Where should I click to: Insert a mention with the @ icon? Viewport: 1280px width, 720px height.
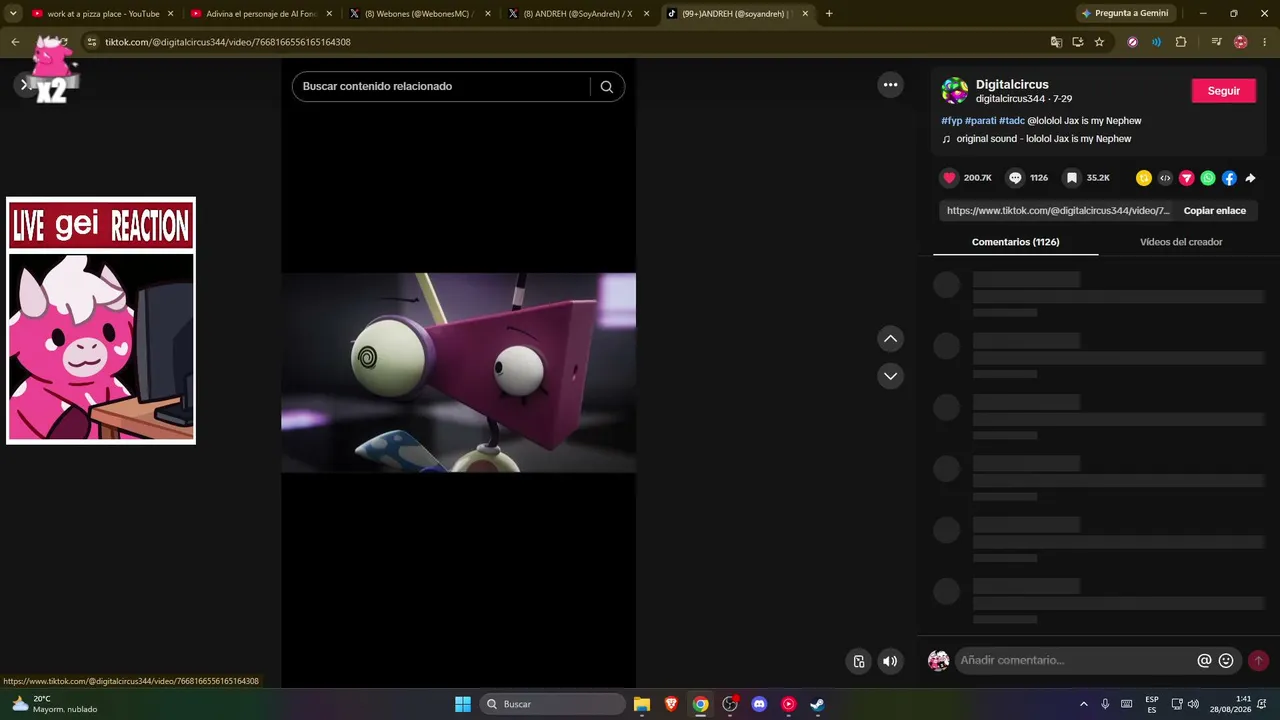click(1204, 660)
